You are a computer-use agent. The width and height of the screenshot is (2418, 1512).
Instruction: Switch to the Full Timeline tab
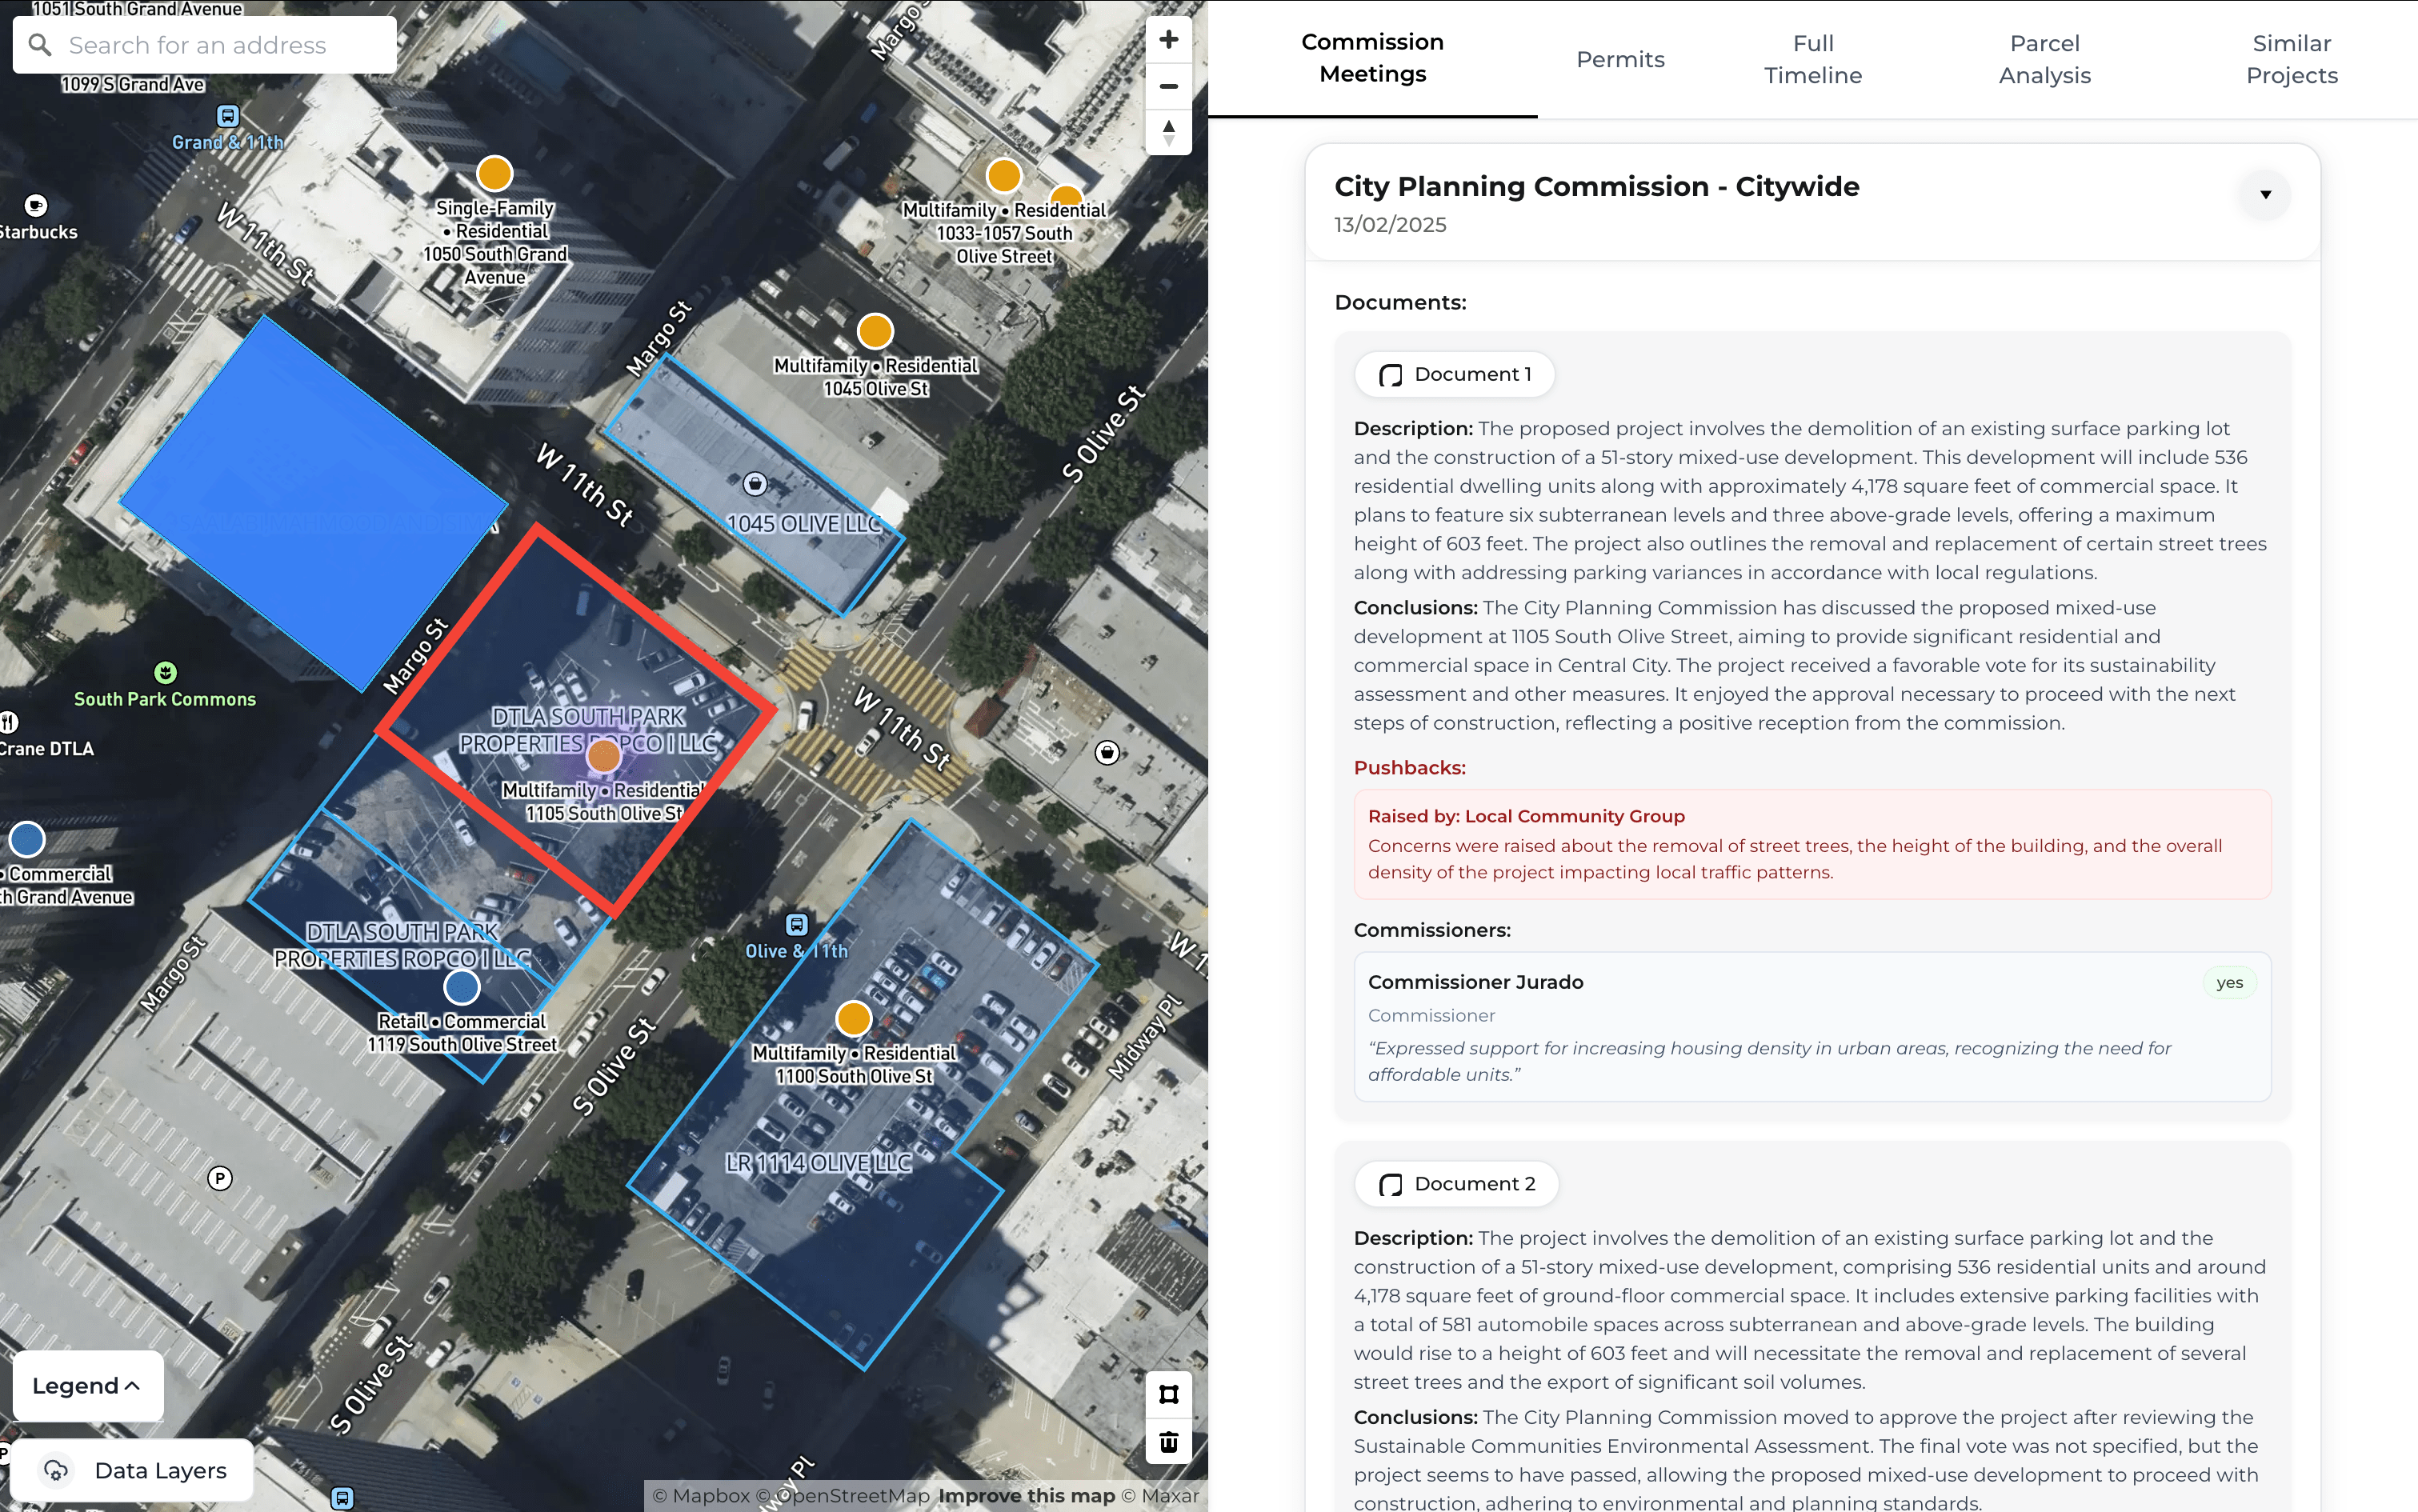[1812, 59]
